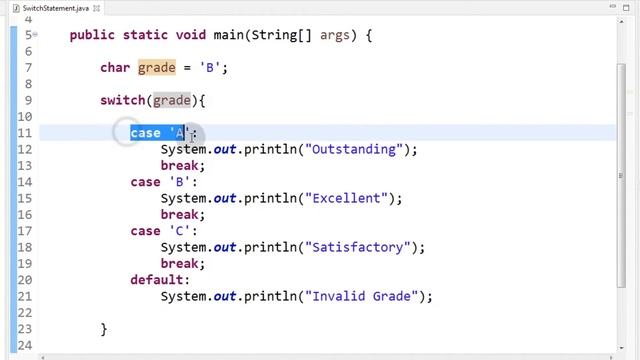Click the vertical scrollbar thumb
This screenshot has width=640, height=360.
pos(621,176)
